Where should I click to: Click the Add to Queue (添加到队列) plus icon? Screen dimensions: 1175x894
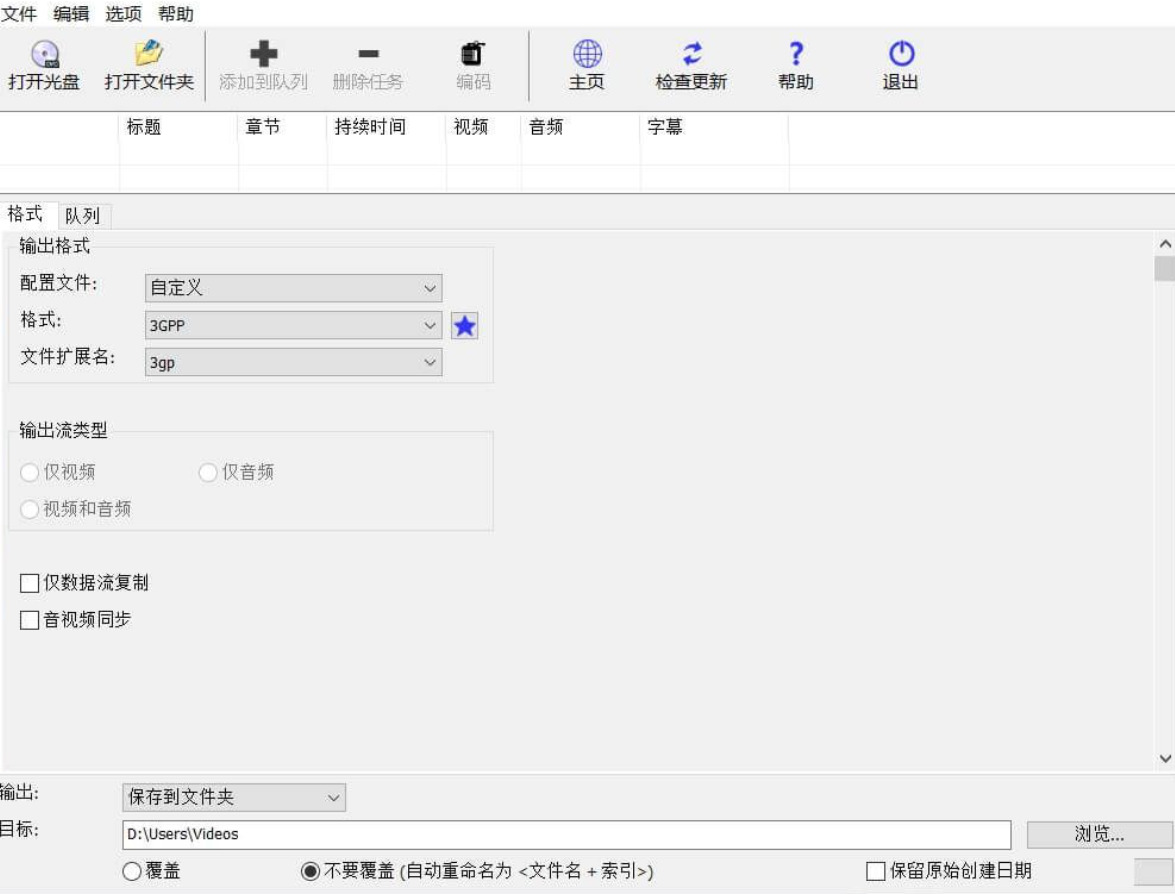click(263, 54)
